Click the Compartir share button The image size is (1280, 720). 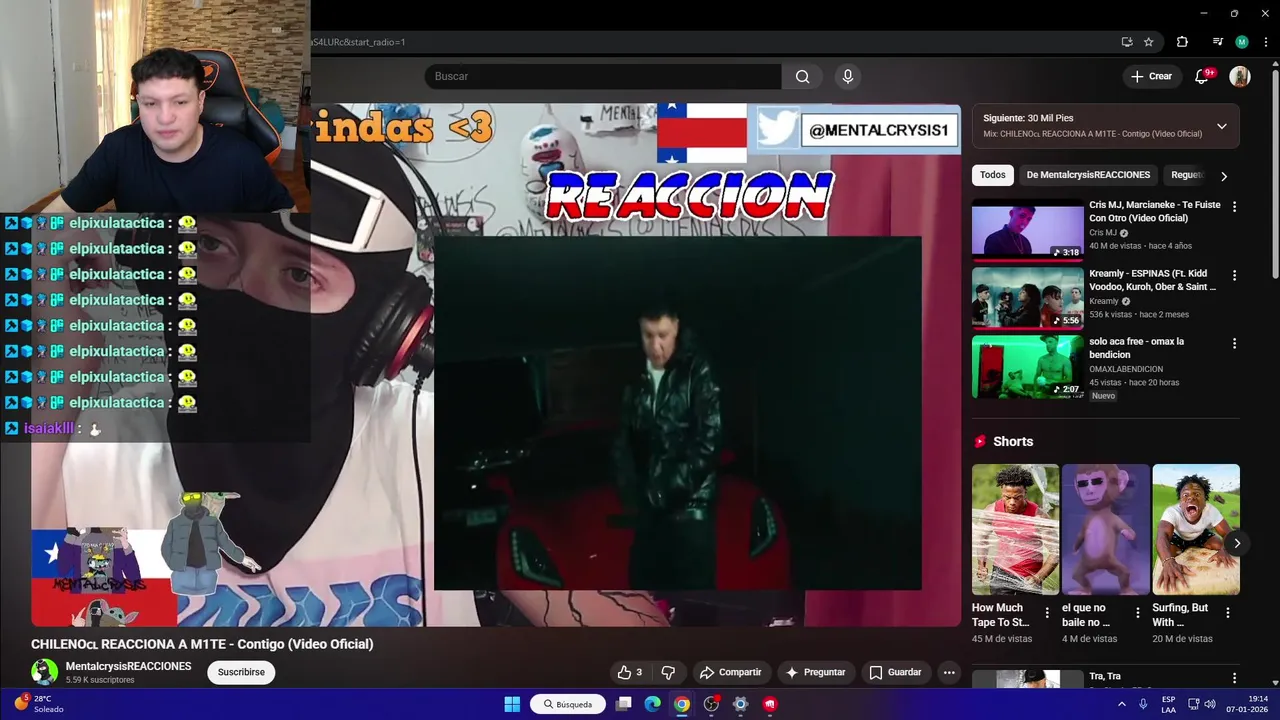point(730,672)
